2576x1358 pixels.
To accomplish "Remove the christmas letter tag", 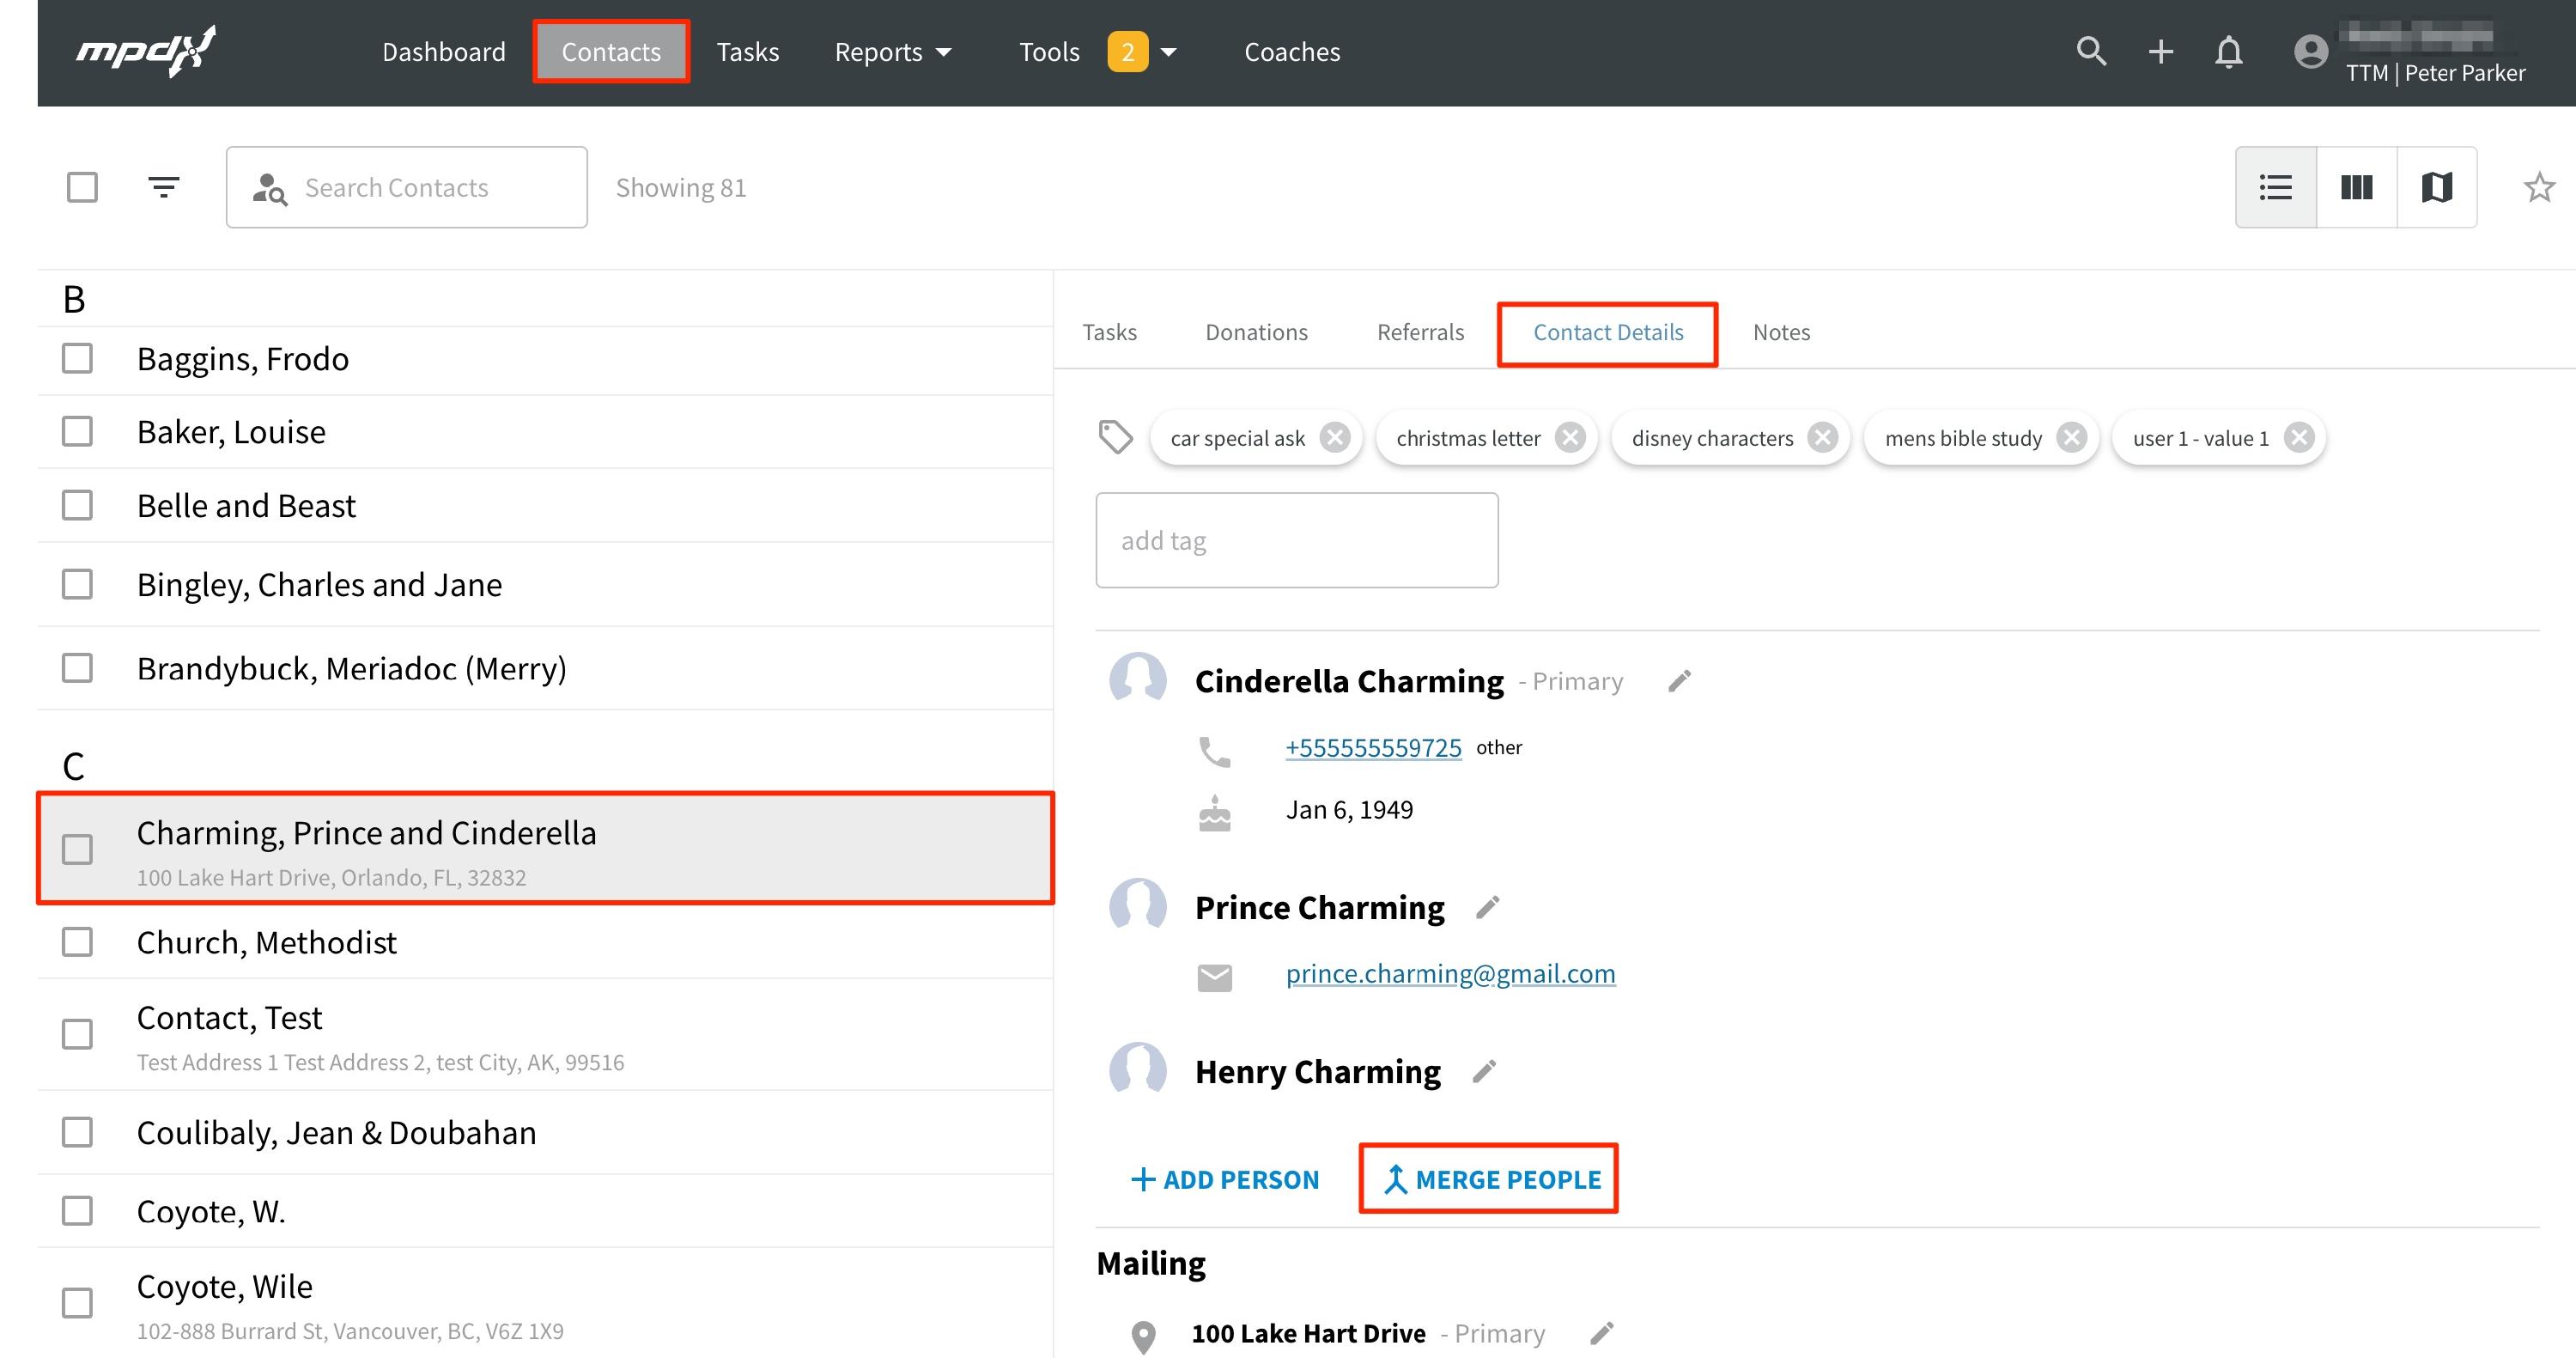I will [1570, 438].
